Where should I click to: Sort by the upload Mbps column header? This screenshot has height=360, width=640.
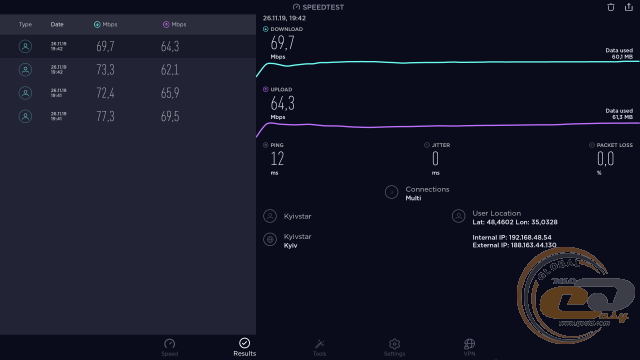[175, 24]
